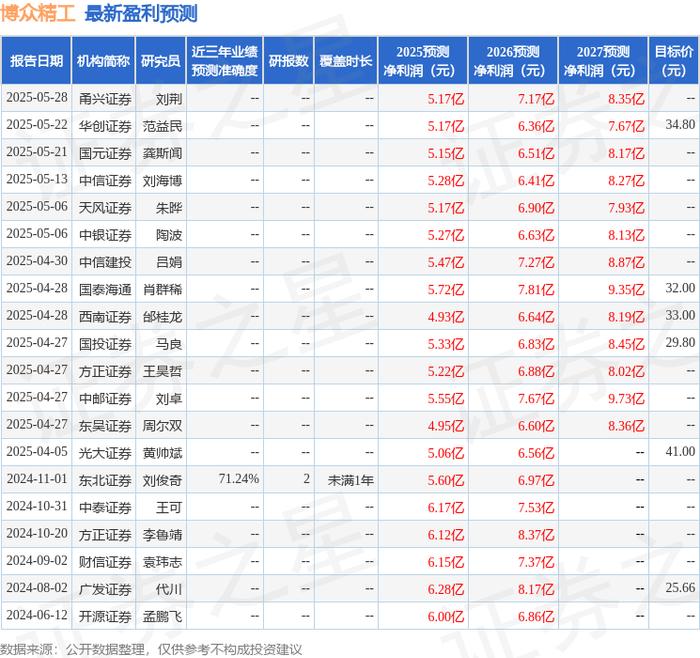Click the 中信证券 institution cell
This screenshot has height=658, width=700.
coord(105,180)
